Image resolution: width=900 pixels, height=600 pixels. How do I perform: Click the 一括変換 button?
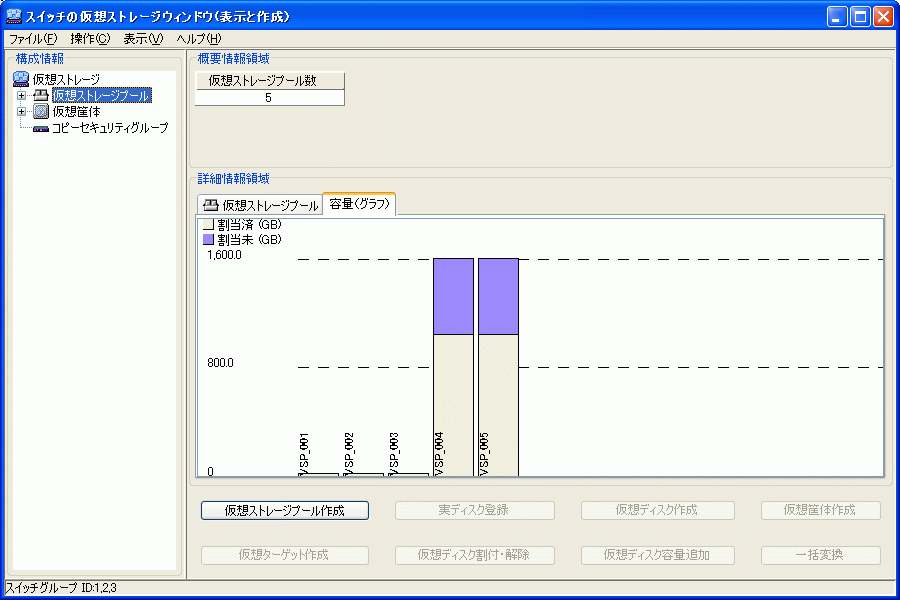[820, 555]
